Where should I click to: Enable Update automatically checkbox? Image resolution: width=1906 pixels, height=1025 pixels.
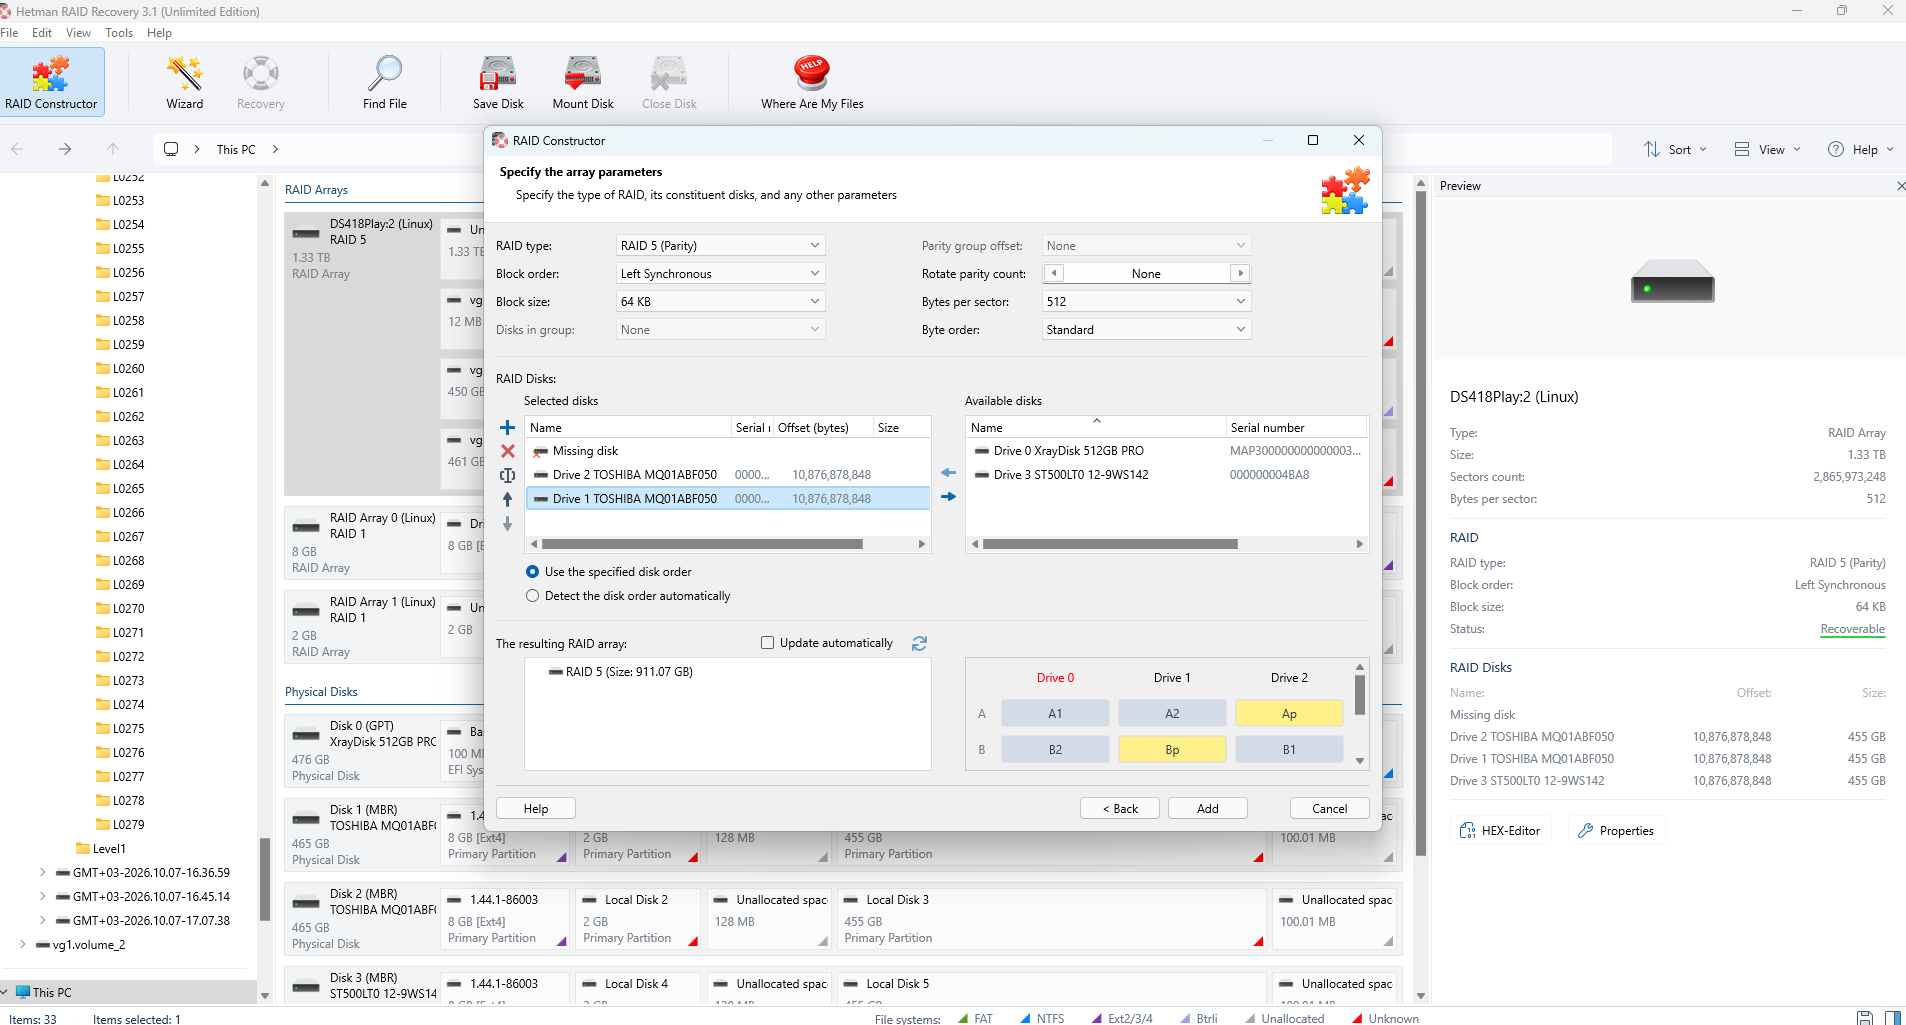768,643
